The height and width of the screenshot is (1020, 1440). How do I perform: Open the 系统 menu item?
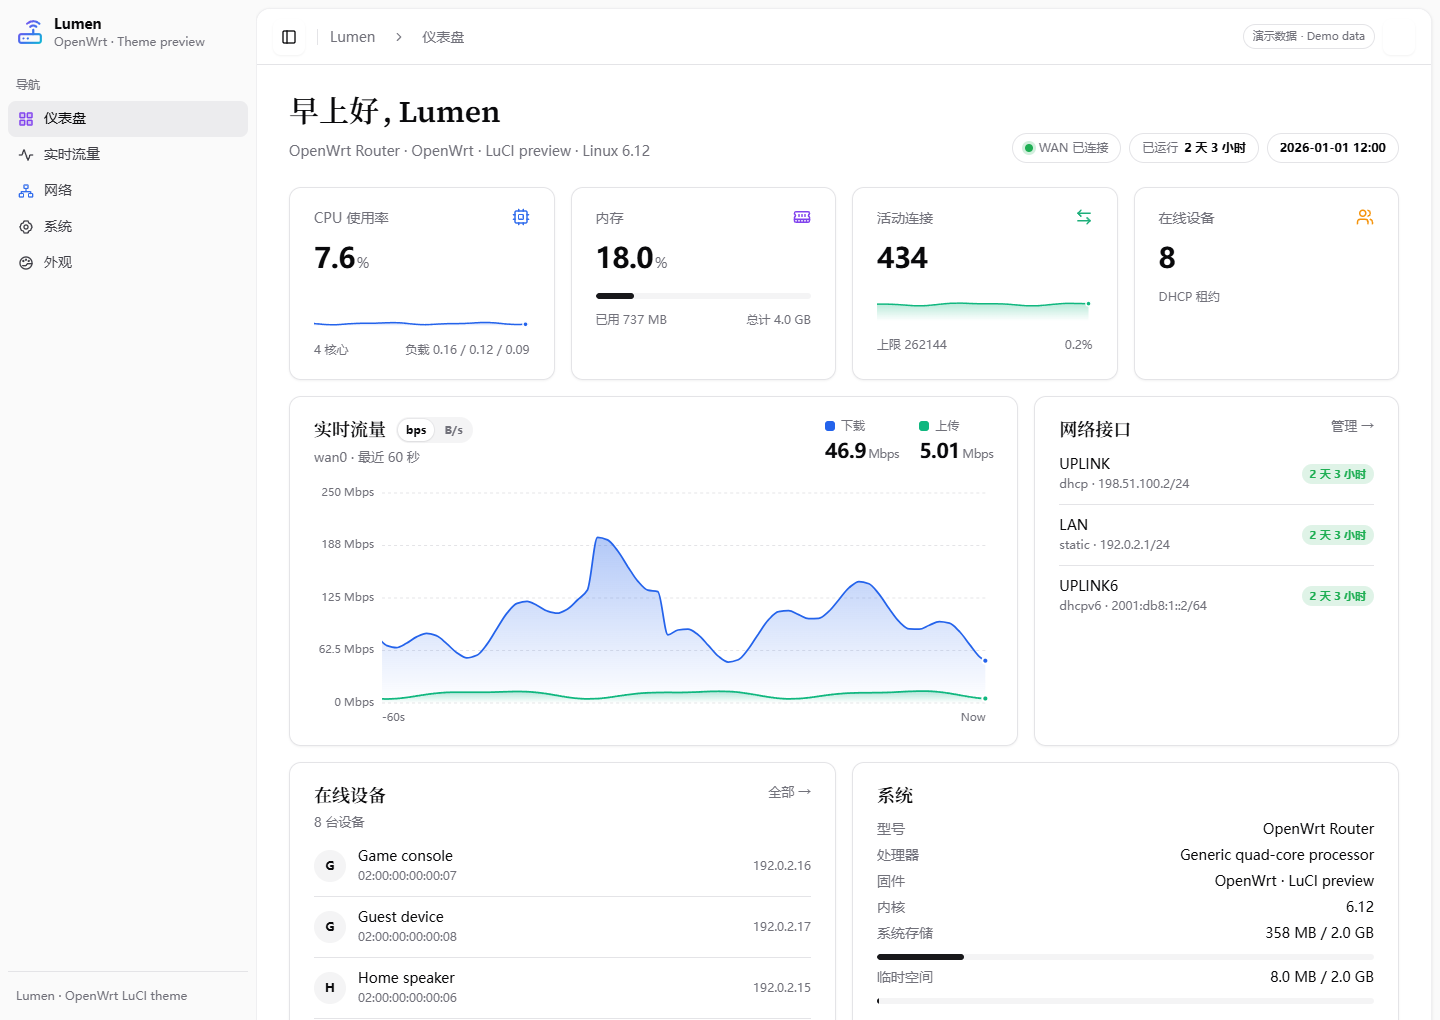pyautogui.click(x=128, y=227)
